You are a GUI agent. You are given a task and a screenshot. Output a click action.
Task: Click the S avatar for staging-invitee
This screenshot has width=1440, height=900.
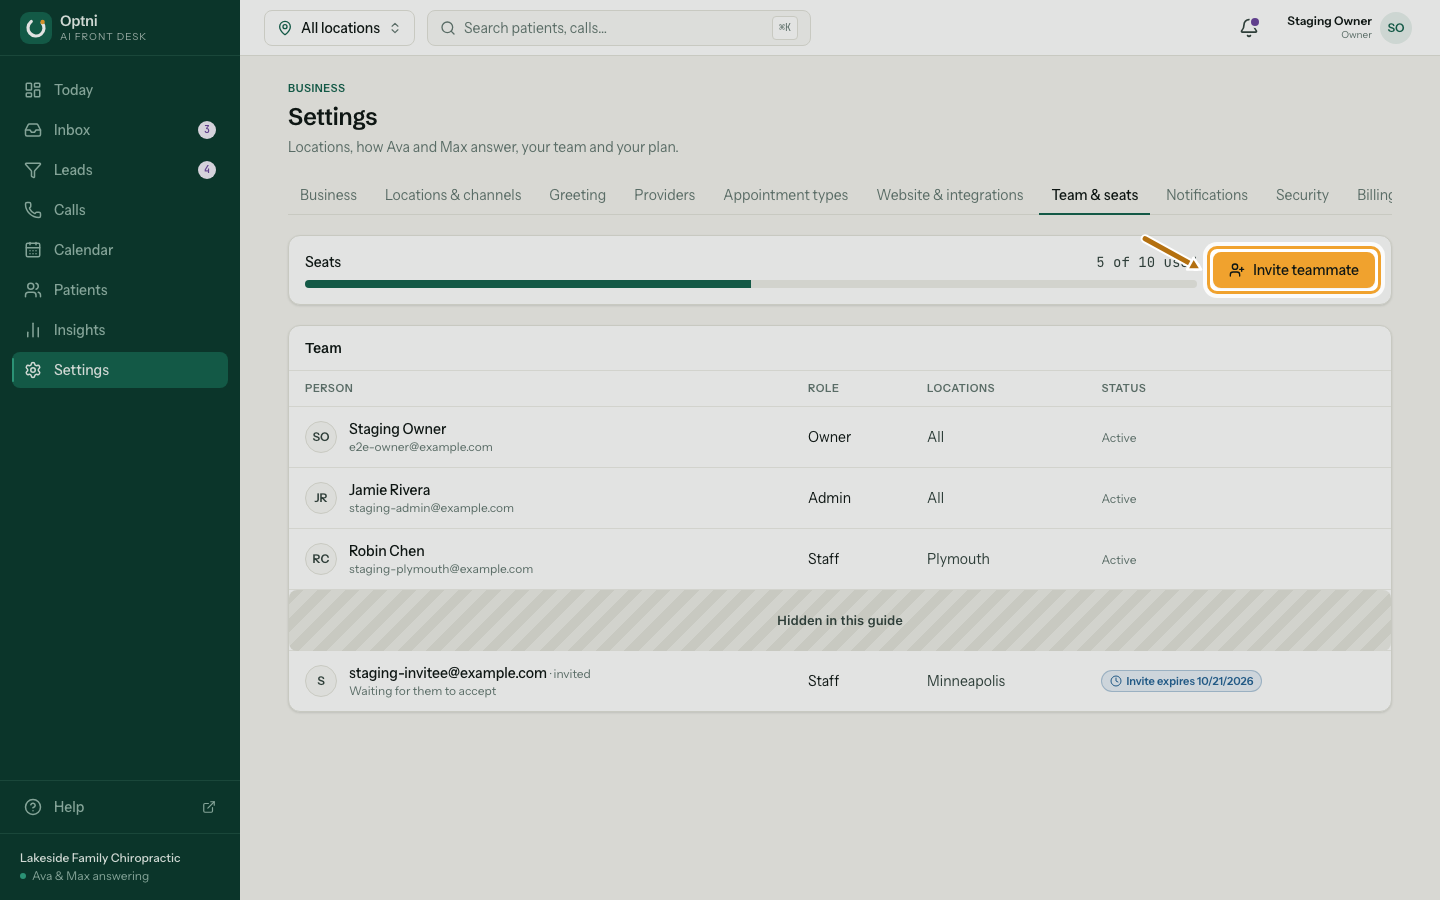(321, 681)
